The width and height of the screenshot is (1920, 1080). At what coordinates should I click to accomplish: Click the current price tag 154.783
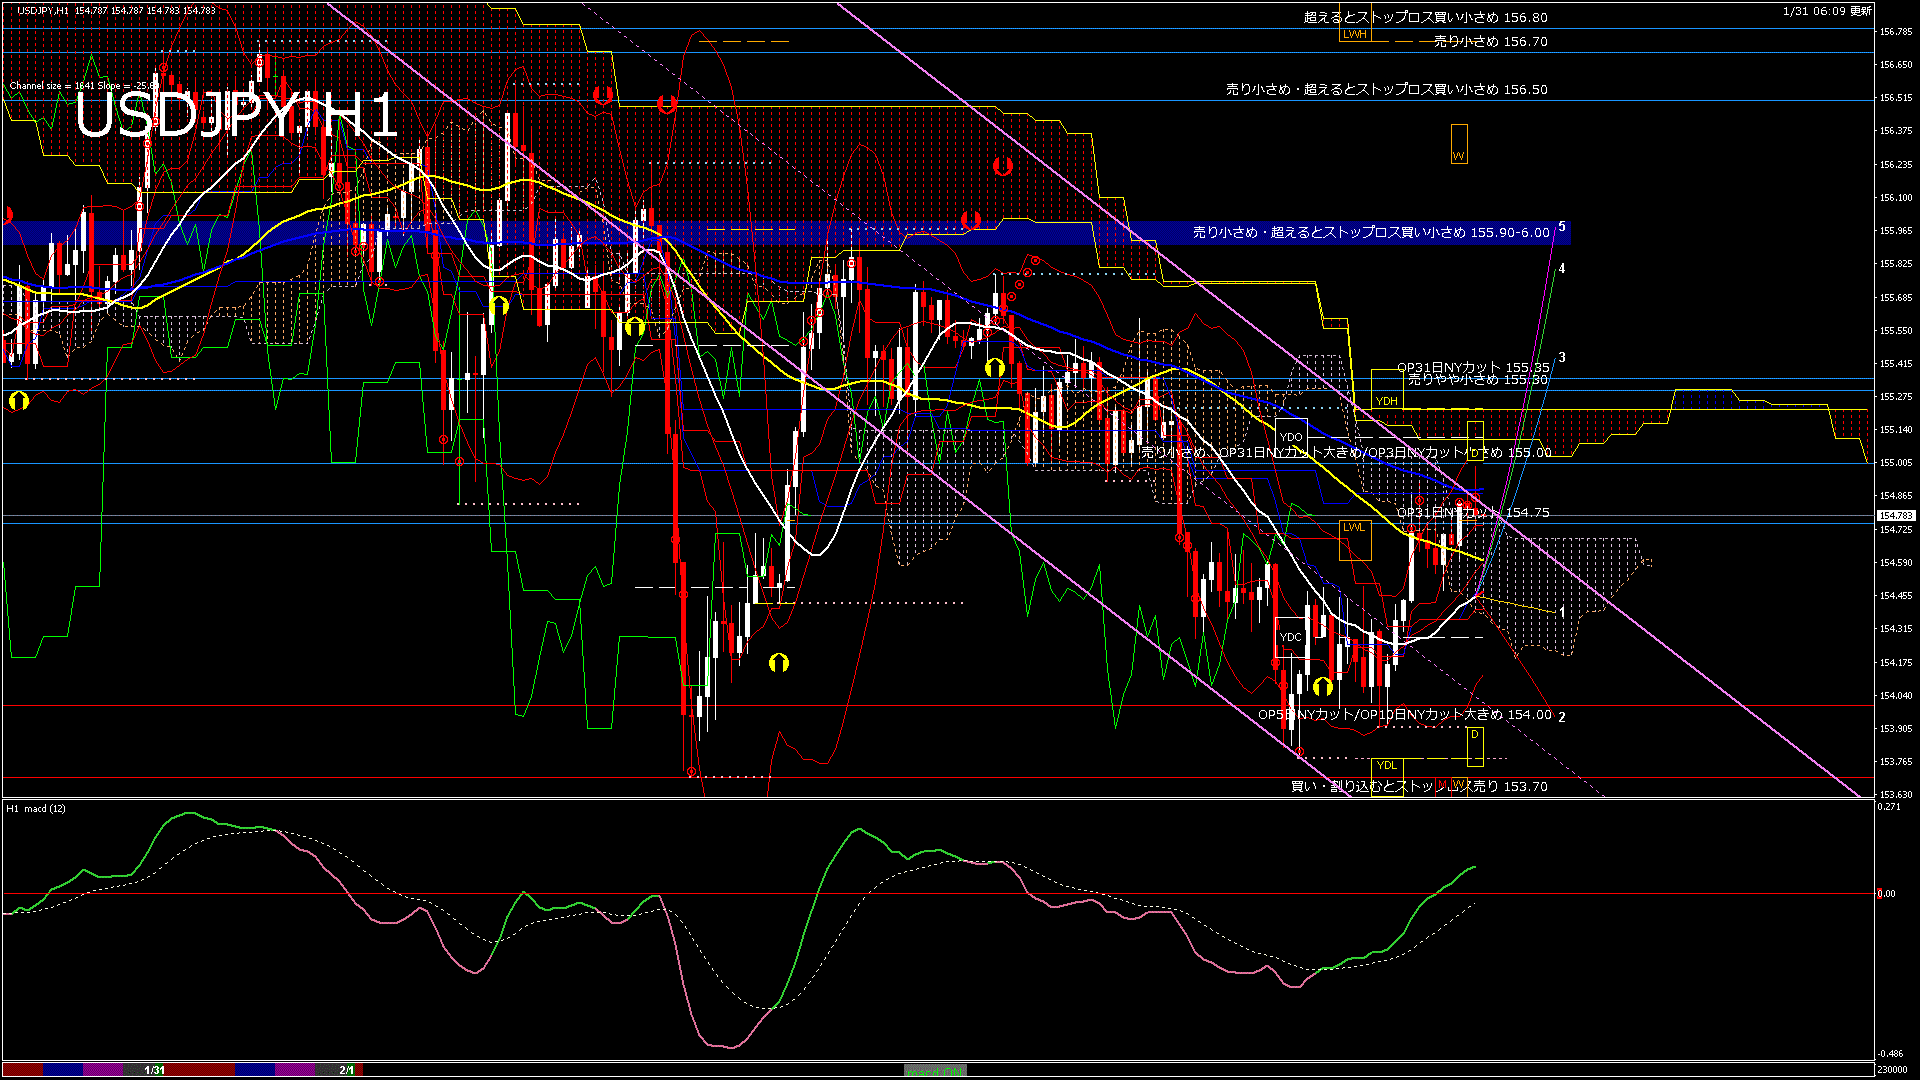1895,516
